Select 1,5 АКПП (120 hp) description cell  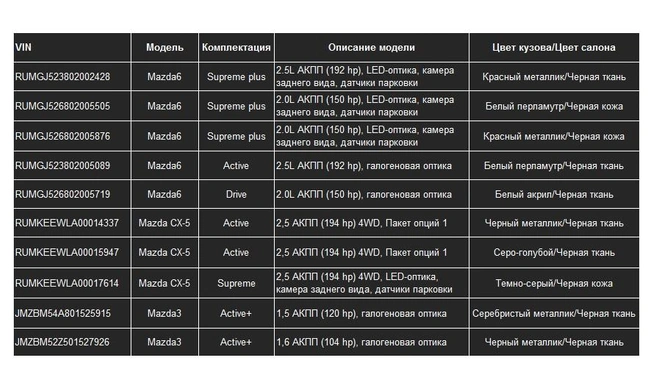[372, 313]
